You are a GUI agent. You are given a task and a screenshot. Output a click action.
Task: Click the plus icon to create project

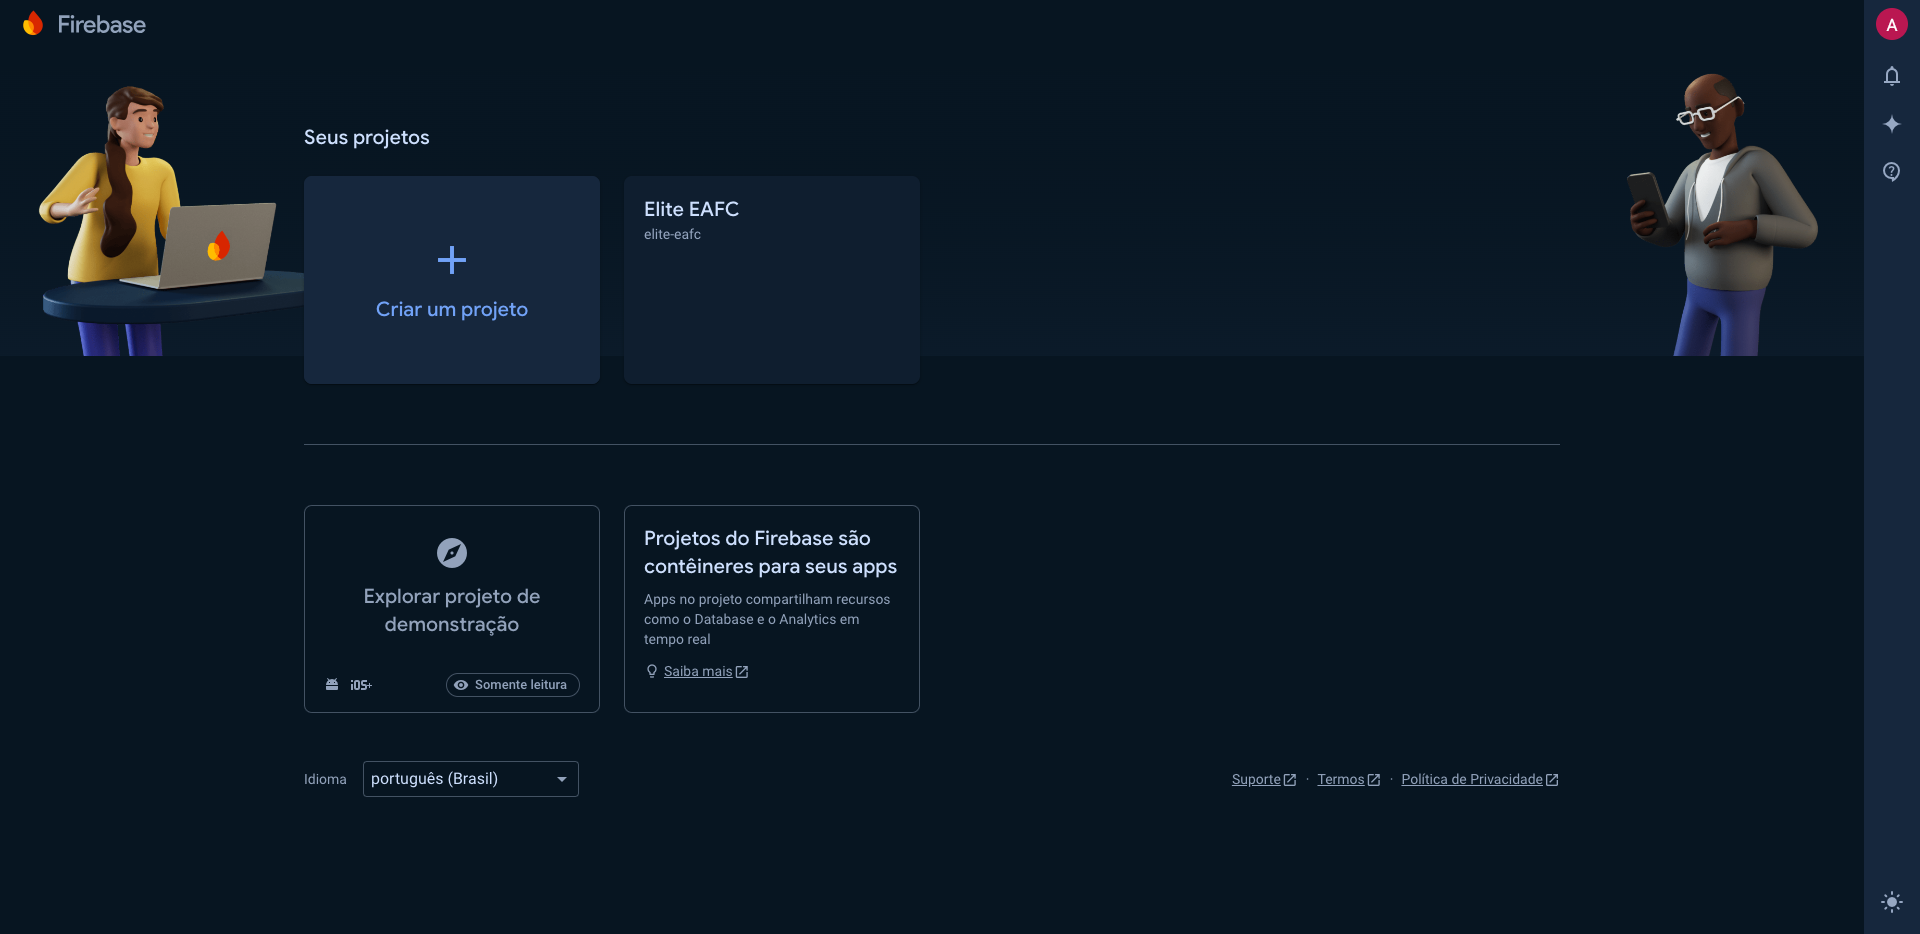pos(452,260)
